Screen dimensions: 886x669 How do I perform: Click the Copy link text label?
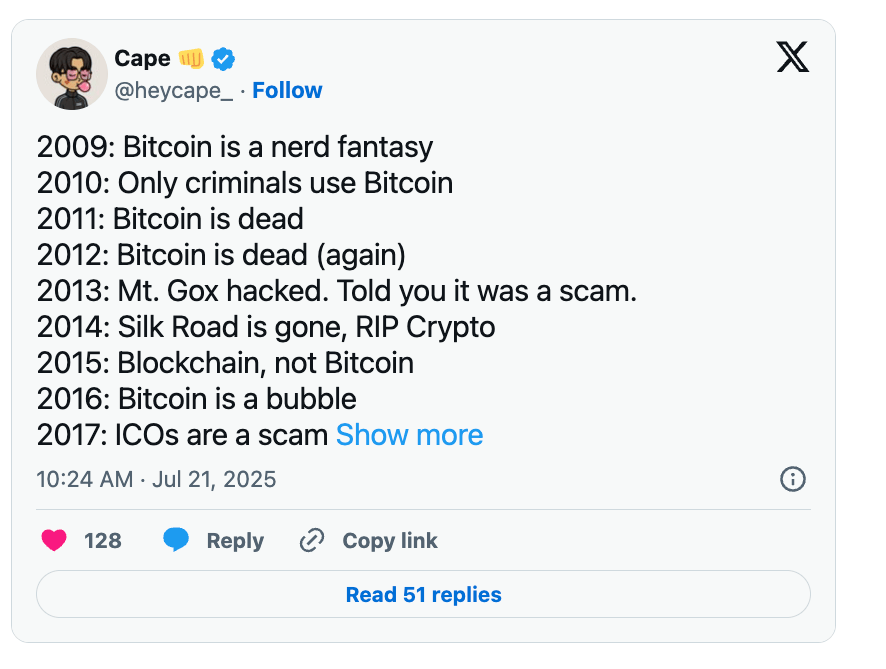[389, 540]
